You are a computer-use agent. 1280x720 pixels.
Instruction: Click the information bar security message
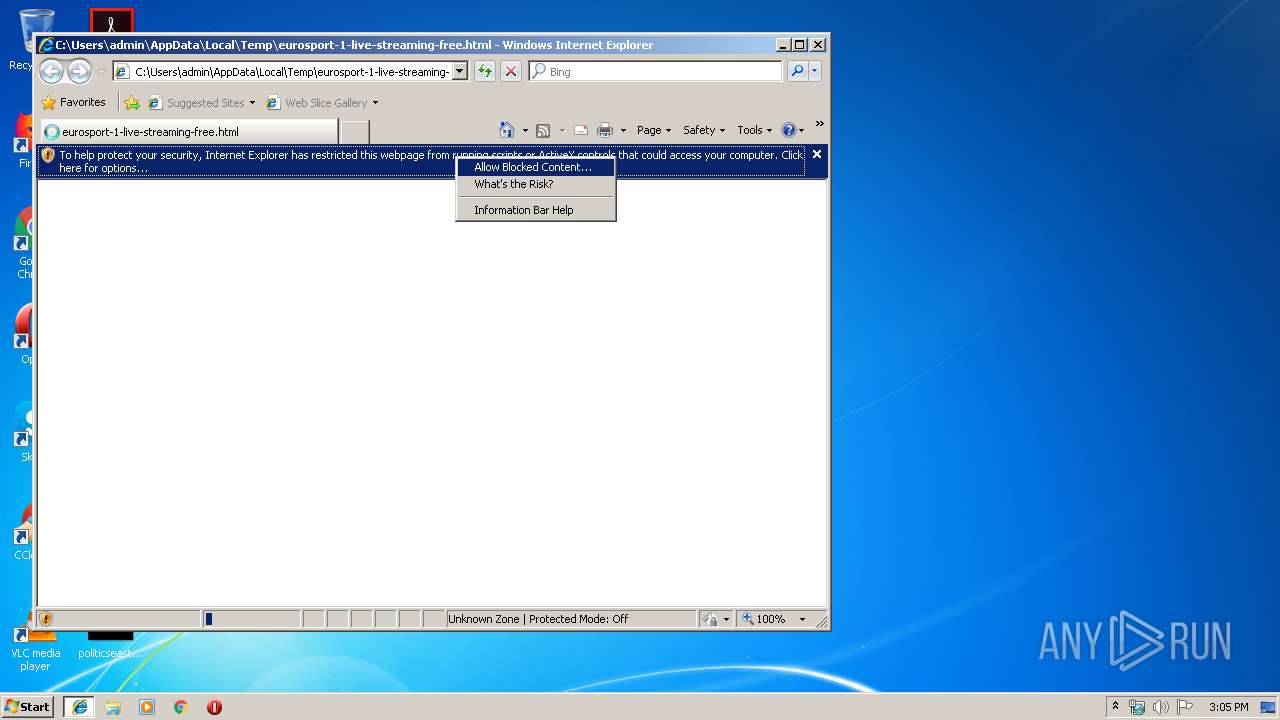pos(430,161)
